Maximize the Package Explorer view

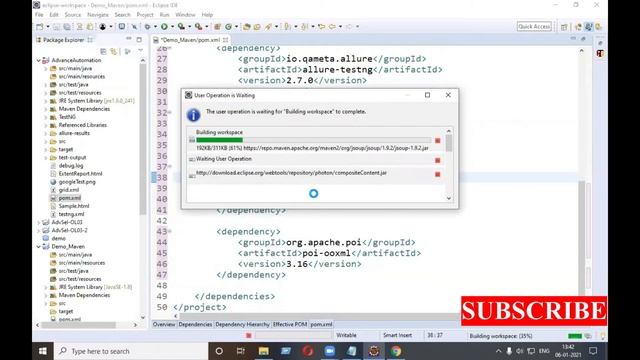pos(139,39)
